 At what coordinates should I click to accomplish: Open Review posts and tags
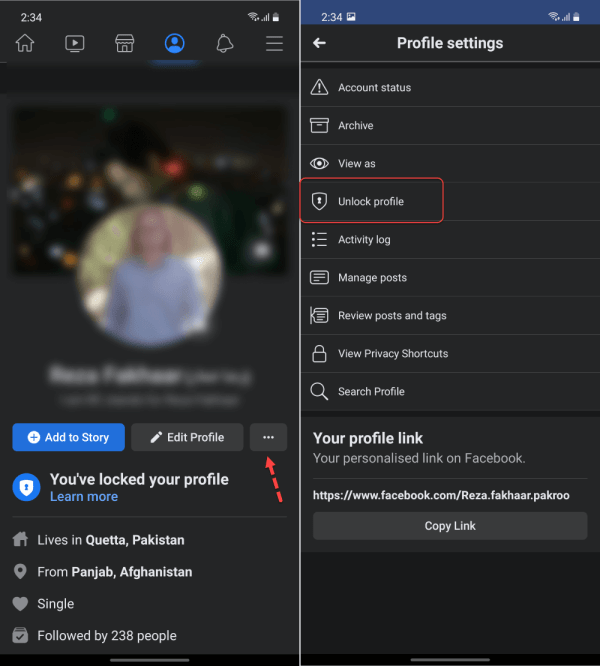(450, 316)
